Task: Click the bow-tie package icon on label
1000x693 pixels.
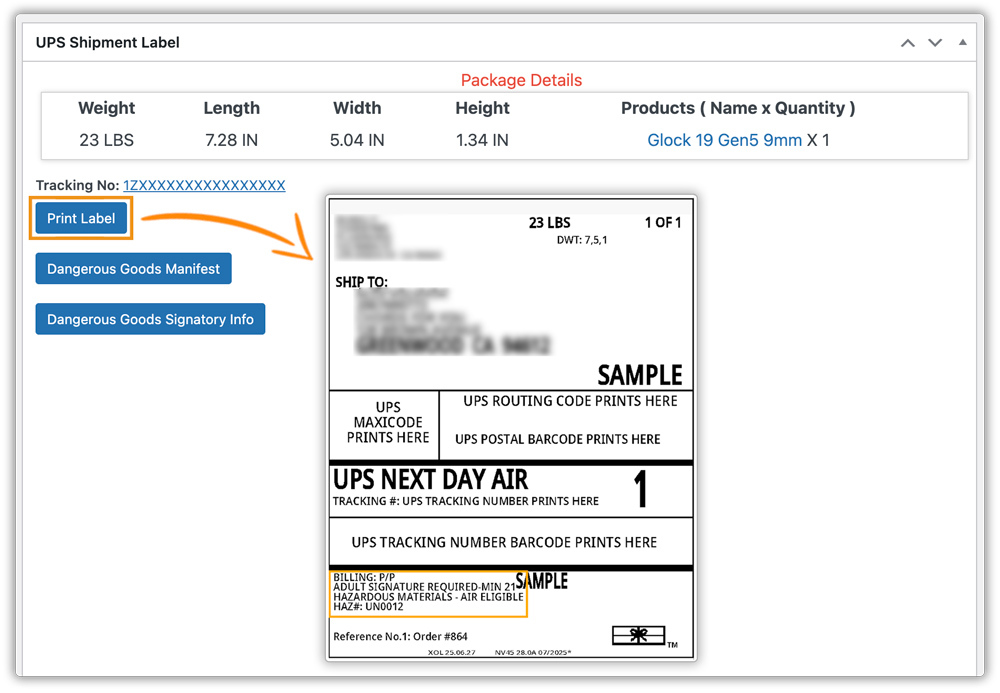Action: click(x=638, y=635)
